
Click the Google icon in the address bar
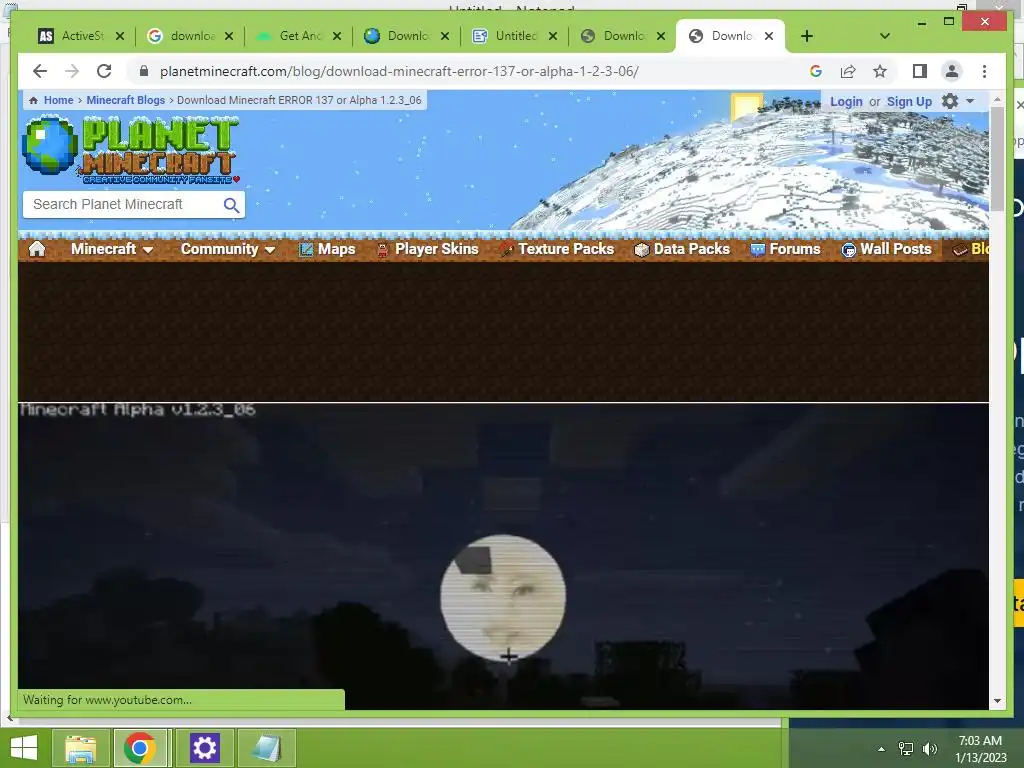[x=816, y=71]
